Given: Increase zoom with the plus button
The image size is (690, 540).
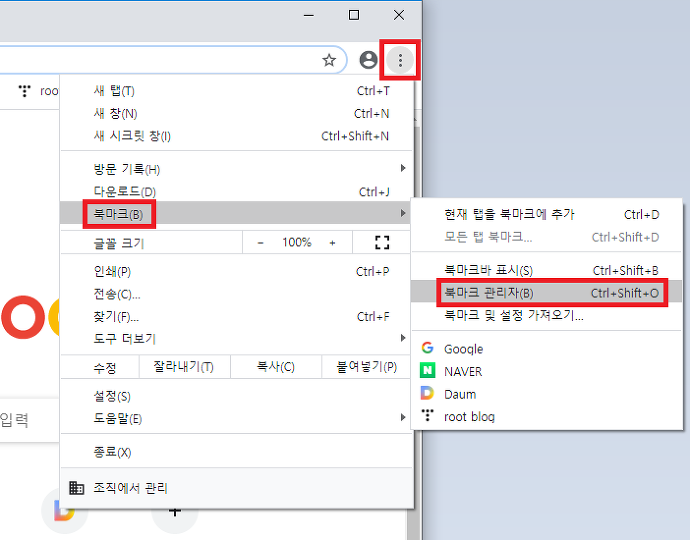Looking at the screenshot, I should coord(332,242).
